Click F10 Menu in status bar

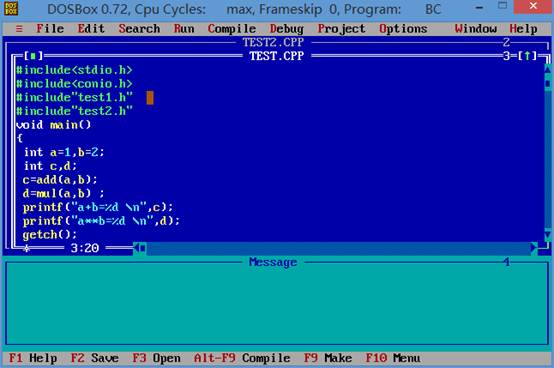click(x=393, y=358)
